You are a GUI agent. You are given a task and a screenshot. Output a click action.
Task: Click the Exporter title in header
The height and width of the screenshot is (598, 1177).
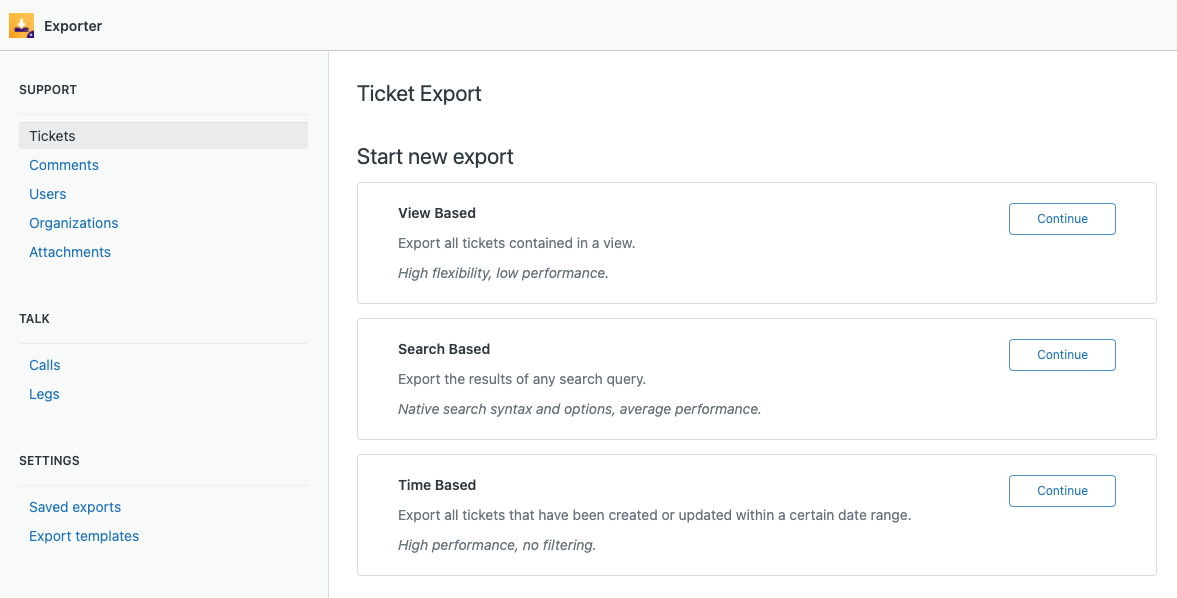[73, 26]
